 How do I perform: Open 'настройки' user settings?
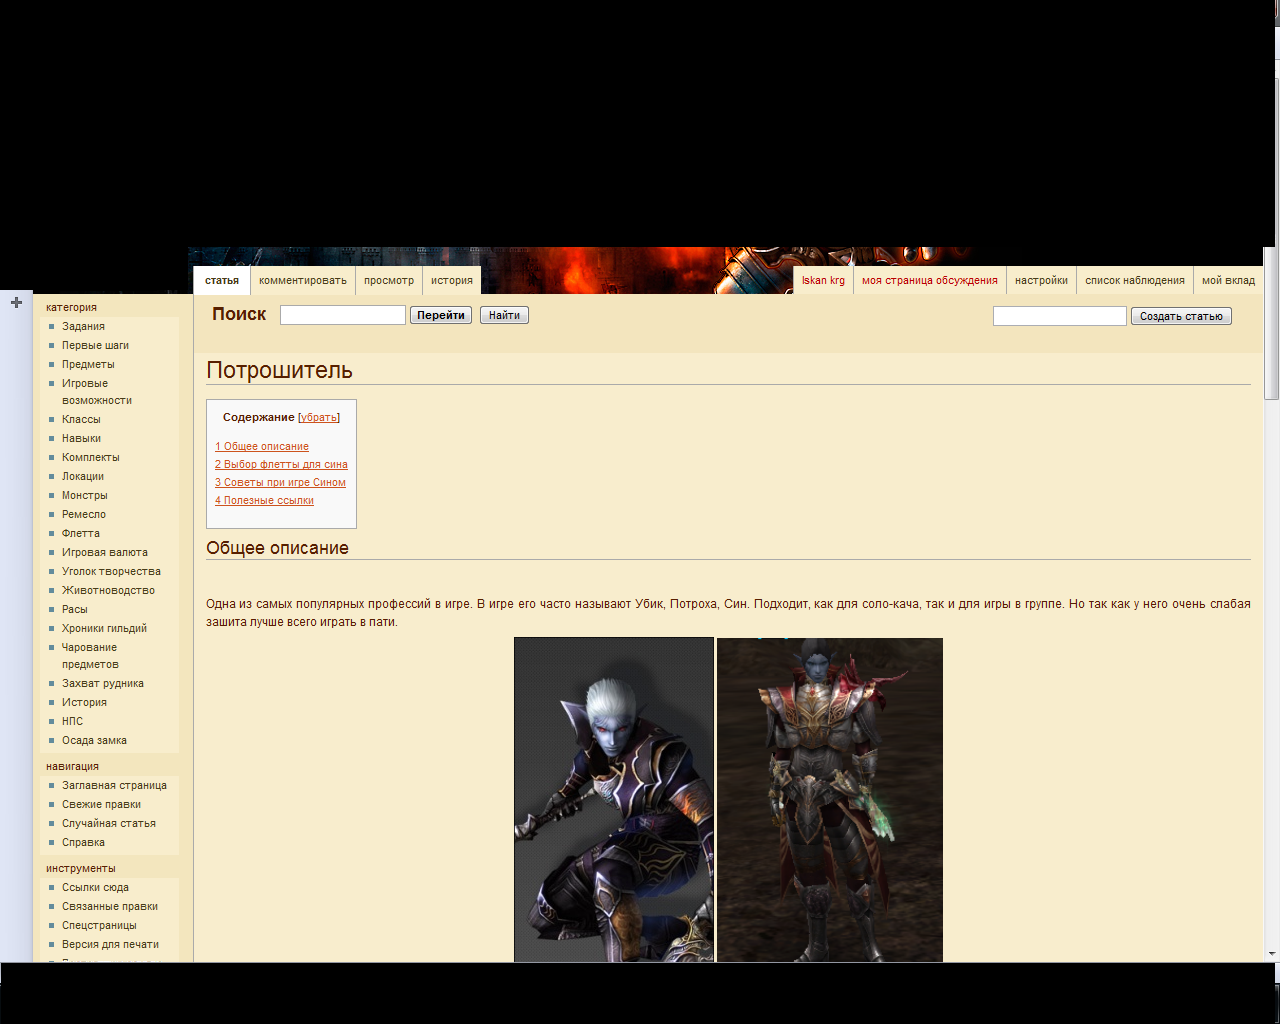pos(1041,280)
